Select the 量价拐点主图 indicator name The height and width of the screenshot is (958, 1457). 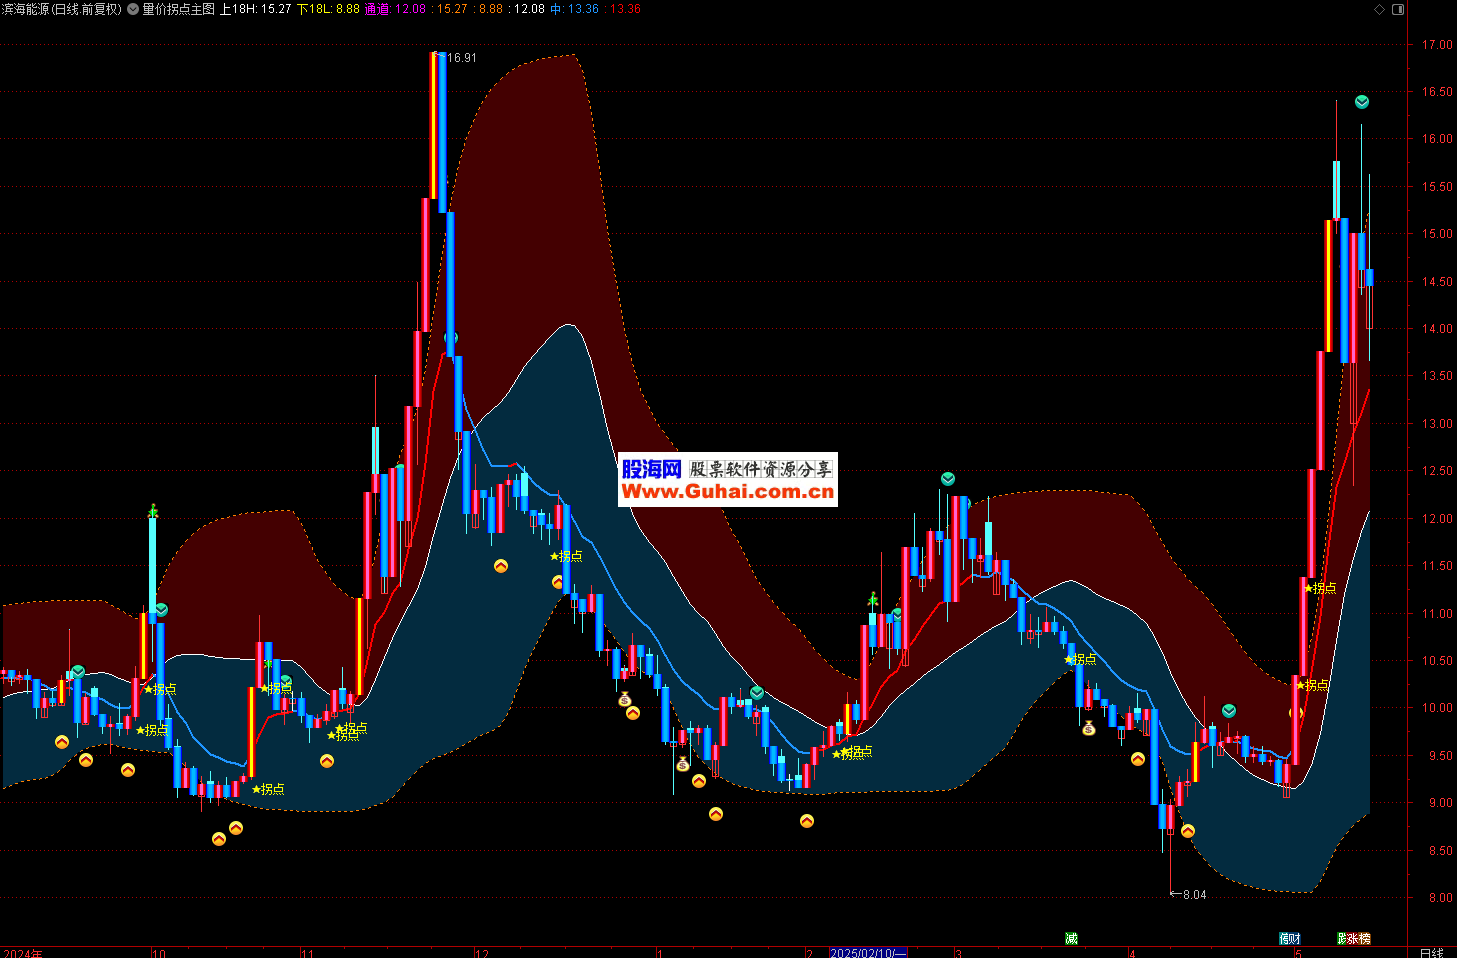point(178,9)
